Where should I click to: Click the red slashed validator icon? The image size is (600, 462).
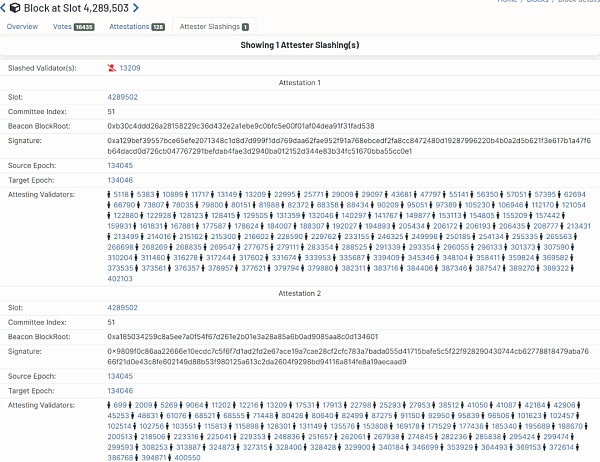[111, 68]
